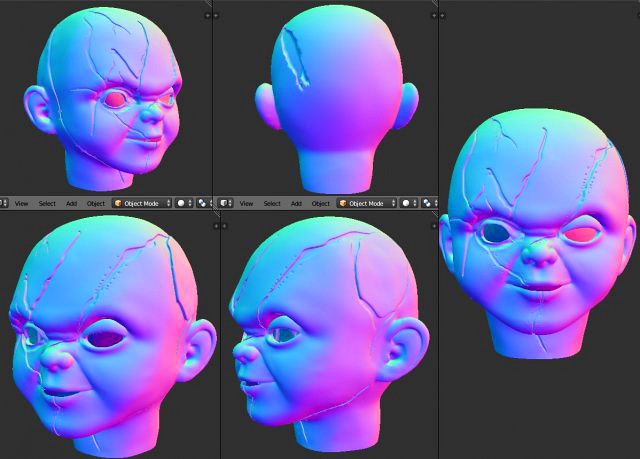Click split-area corner widget of lower-left head viewport

coord(216,213)
